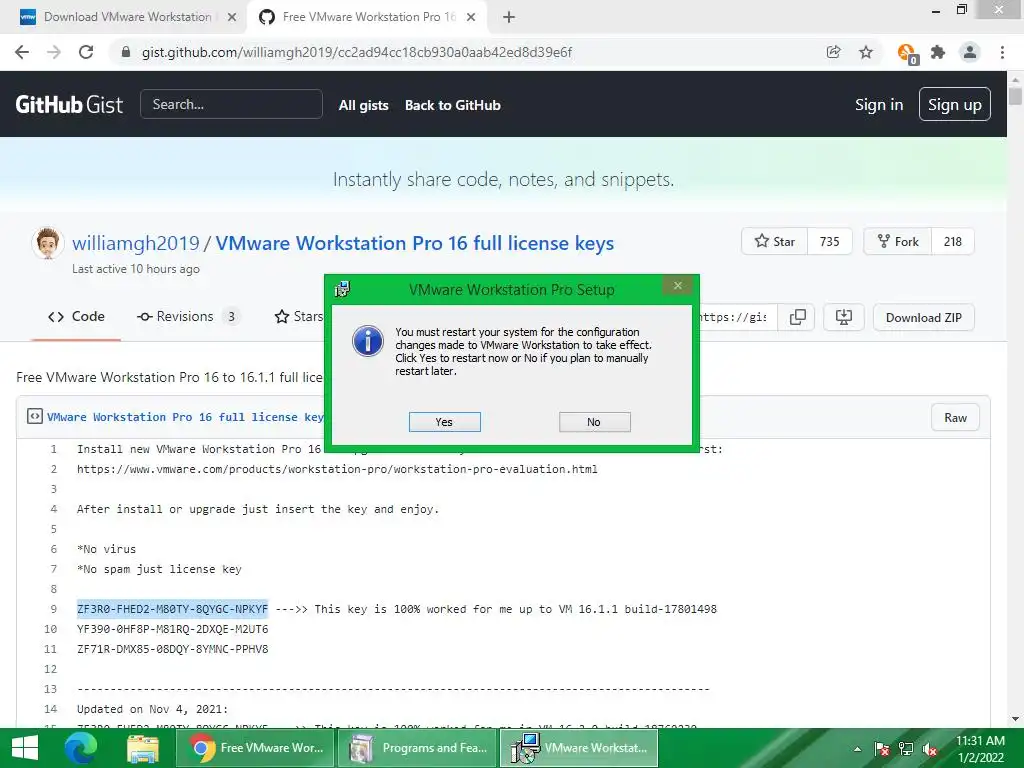Click the line "Updated on Nov 4, 2021:"
Screen dimensions: 1024x768
(152, 709)
